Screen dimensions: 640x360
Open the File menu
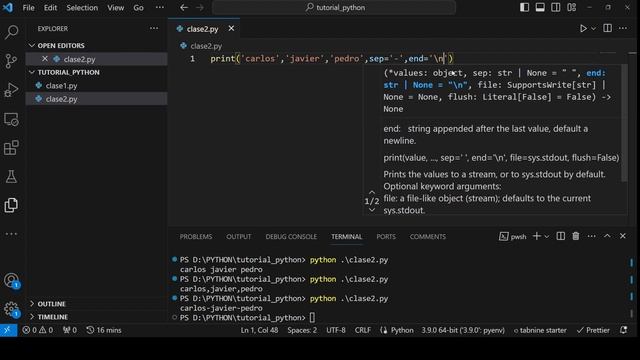[29, 7]
